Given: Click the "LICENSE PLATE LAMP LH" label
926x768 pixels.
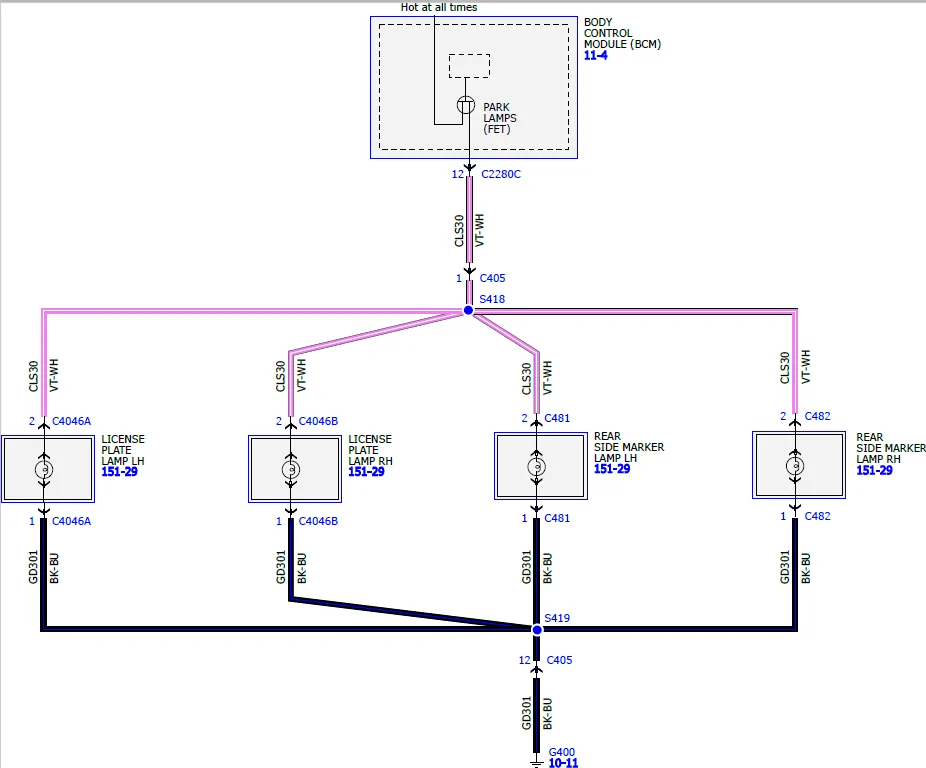Looking at the screenshot, I should (x=123, y=450).
